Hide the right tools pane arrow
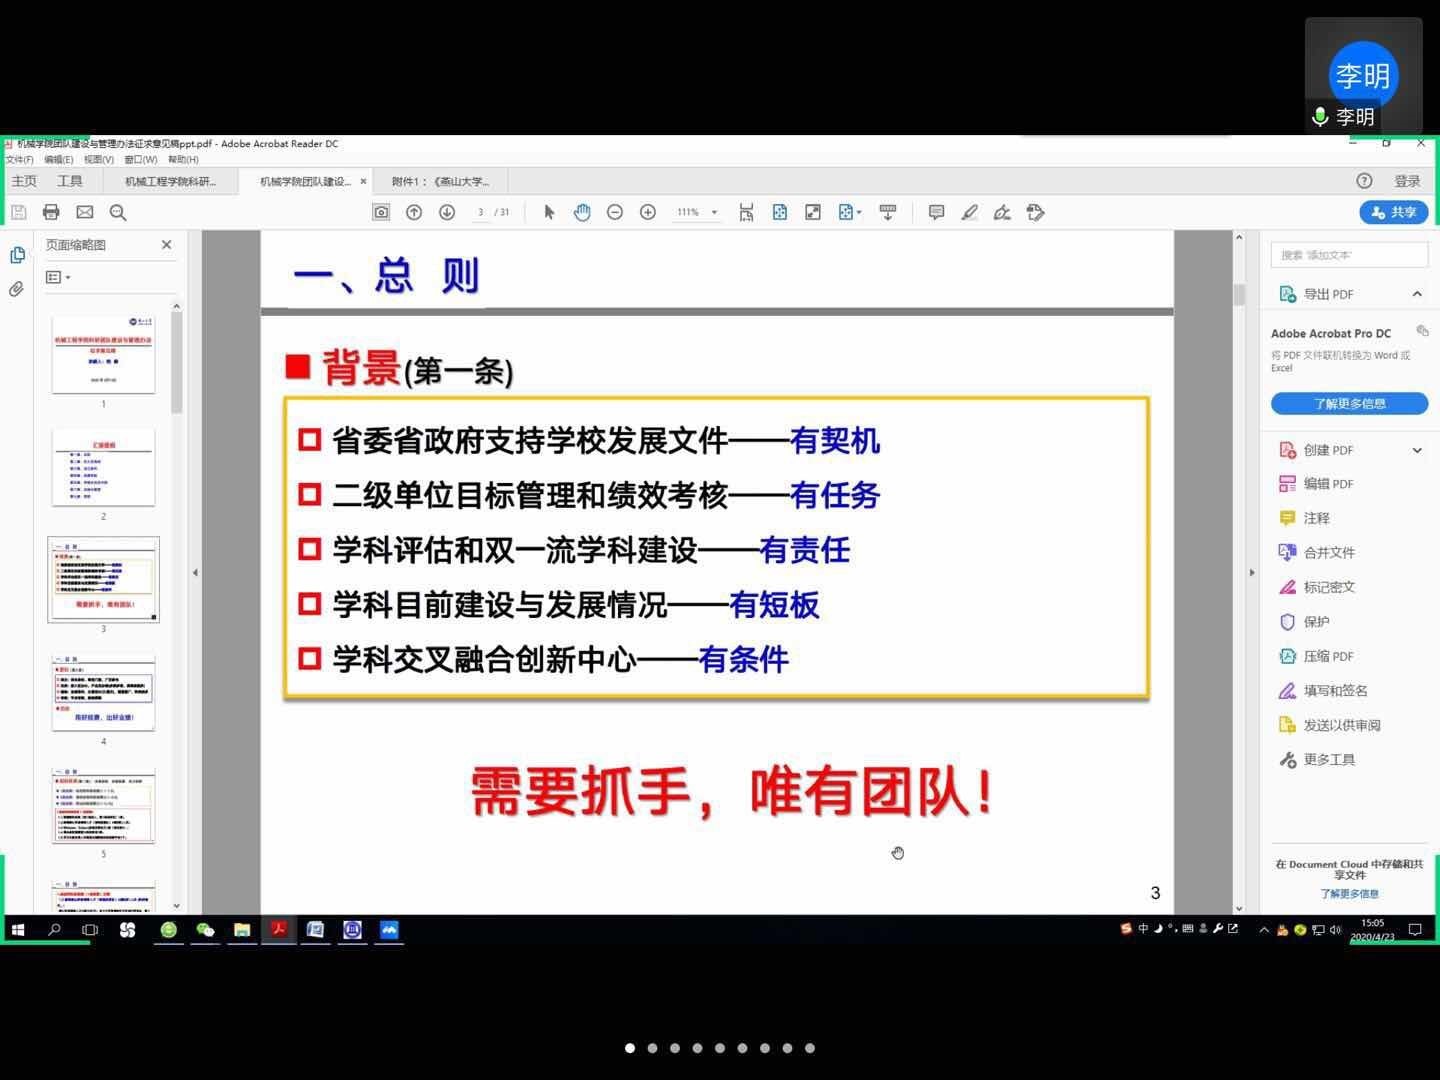The width and height of the screenshot is (1440, 1080). click(x=1251, y=573)
